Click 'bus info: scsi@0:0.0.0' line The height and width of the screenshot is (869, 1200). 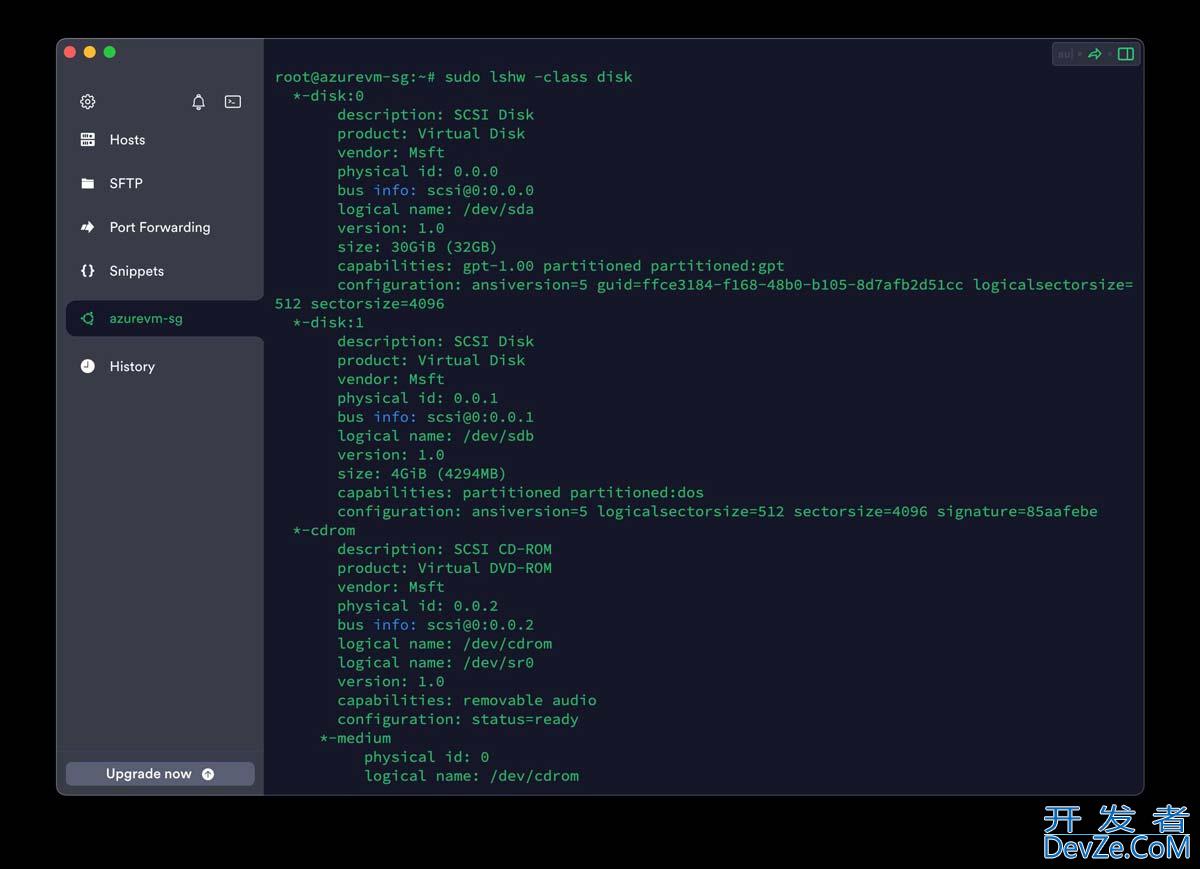tap(435, 190)
